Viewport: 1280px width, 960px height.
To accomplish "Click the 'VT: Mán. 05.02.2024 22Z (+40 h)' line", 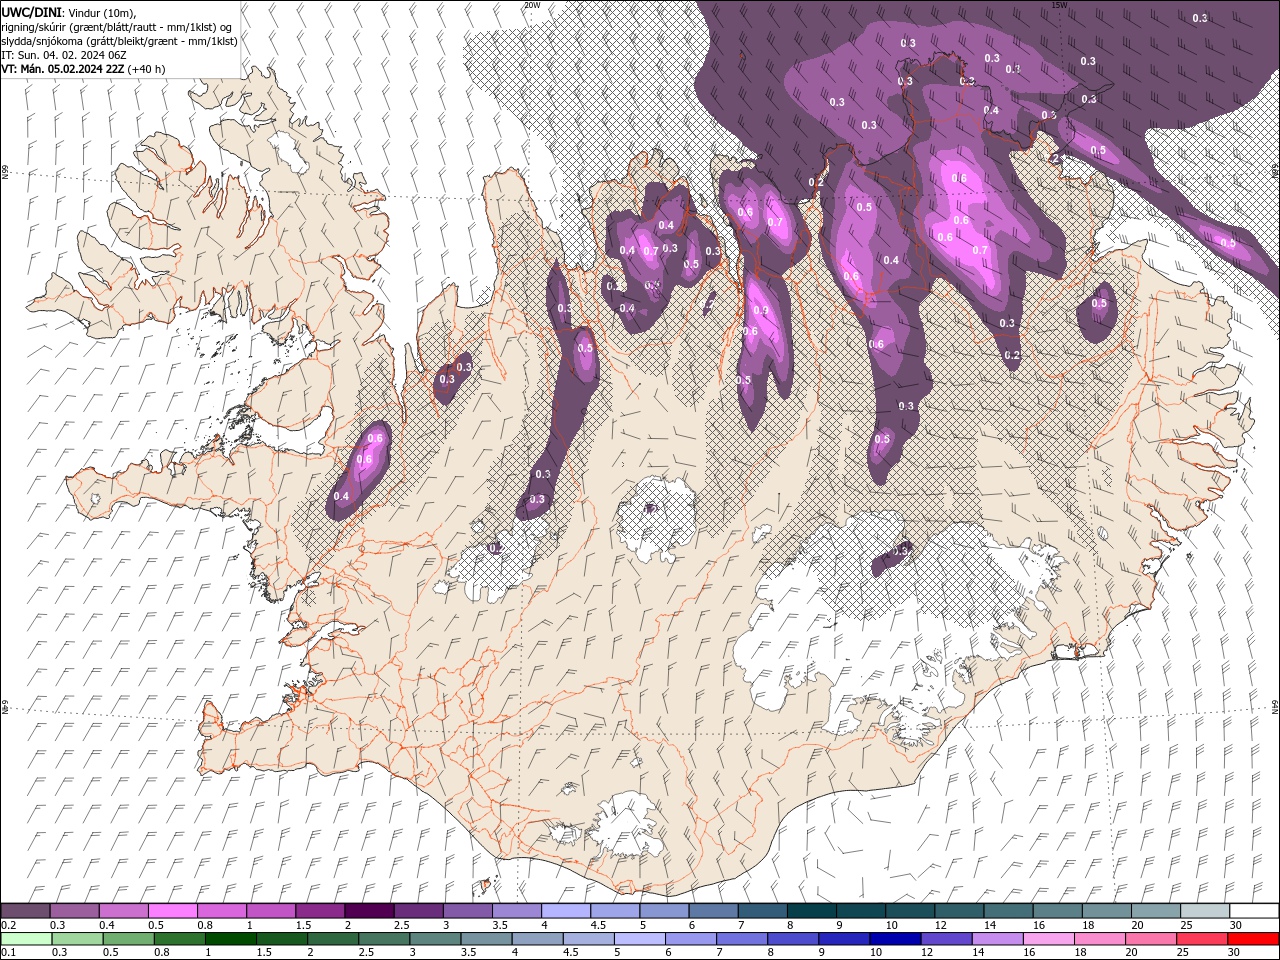I will coord(84,69).
